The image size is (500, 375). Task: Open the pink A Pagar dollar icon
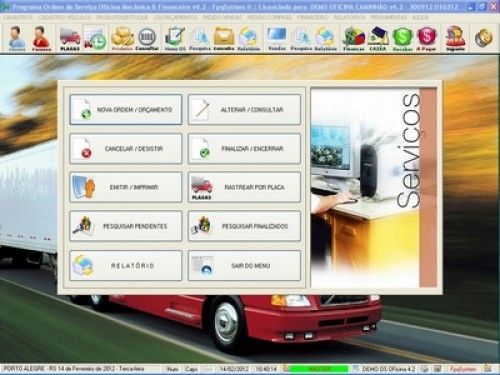tap(427, 39)
